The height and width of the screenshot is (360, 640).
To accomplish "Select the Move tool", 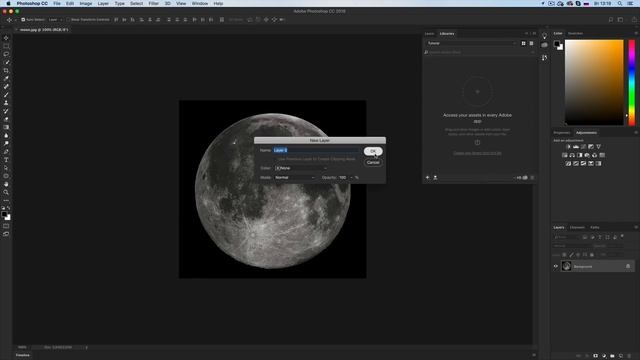I will 6,38.
